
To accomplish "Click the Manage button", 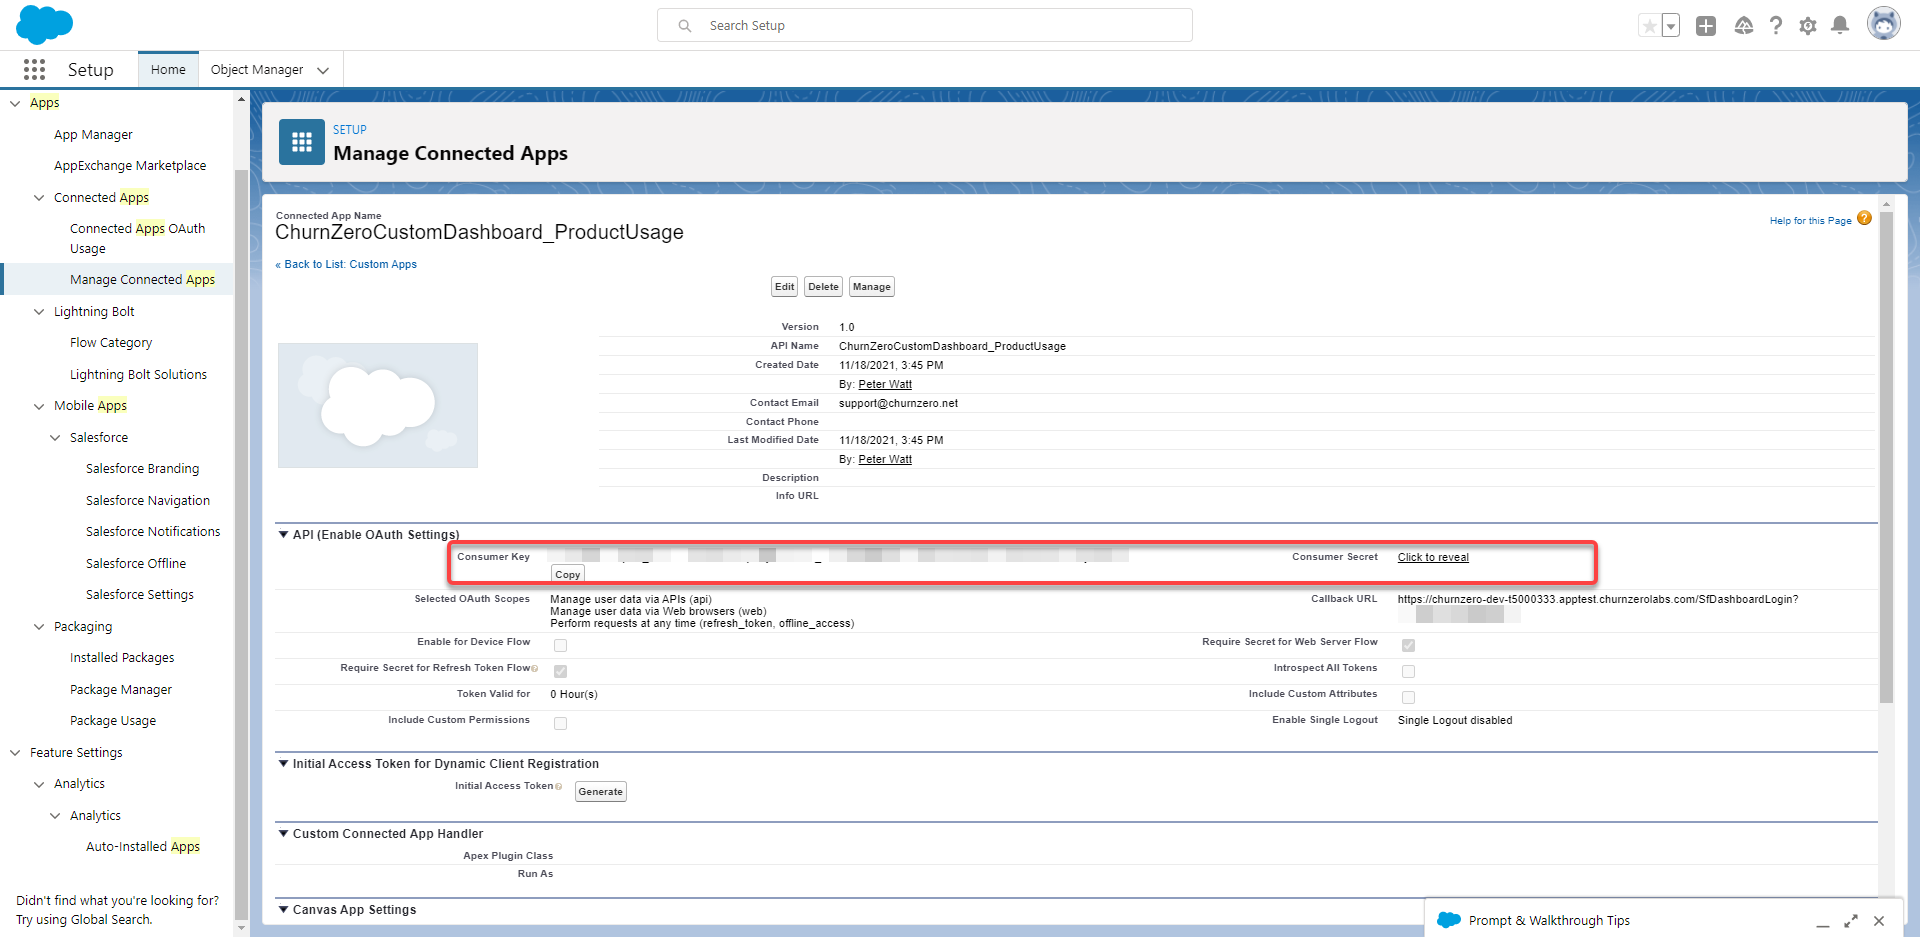I will (x=872, y=287).
